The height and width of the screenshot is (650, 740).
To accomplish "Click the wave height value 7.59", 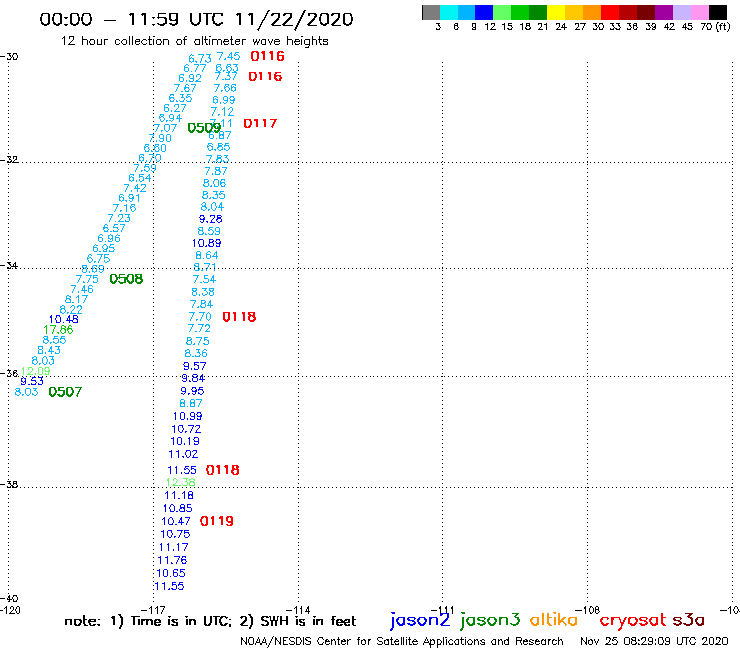I will [145, 169].
